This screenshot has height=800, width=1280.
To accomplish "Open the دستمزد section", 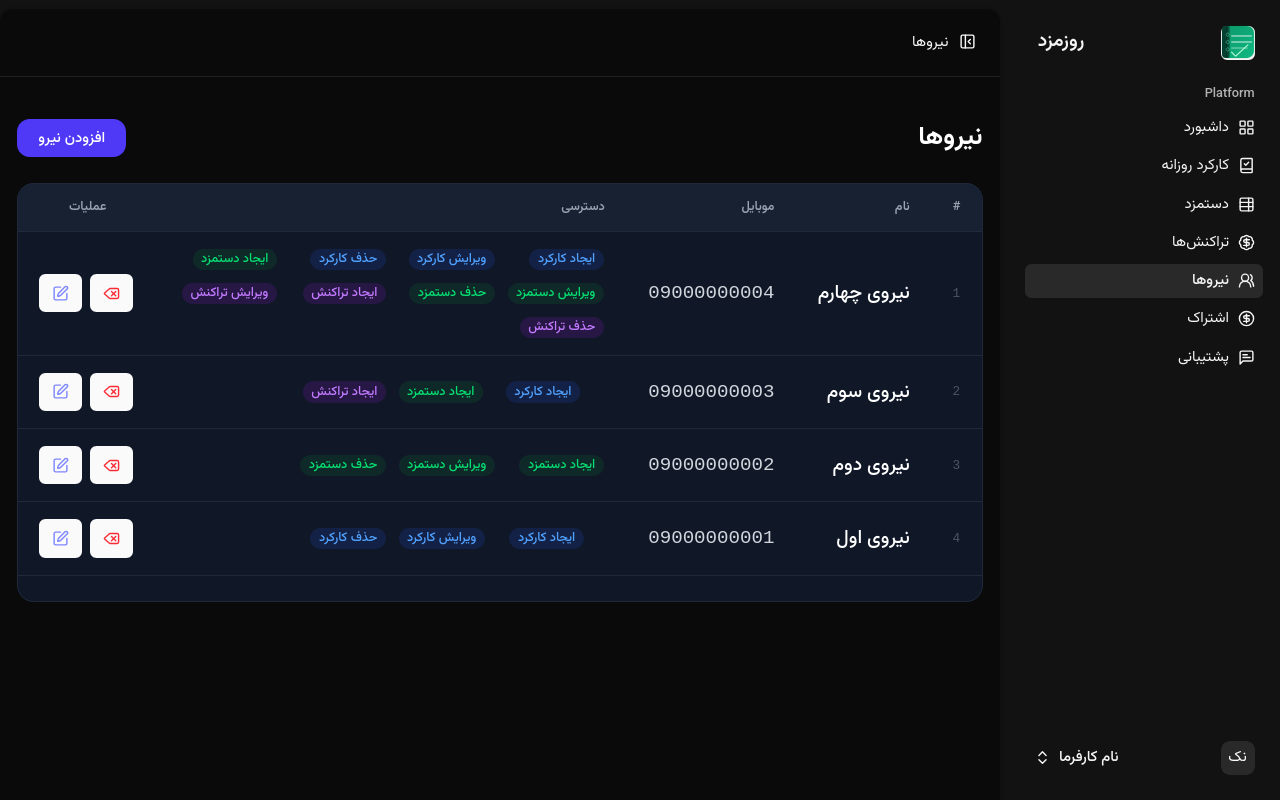I will coord(1143,204).
